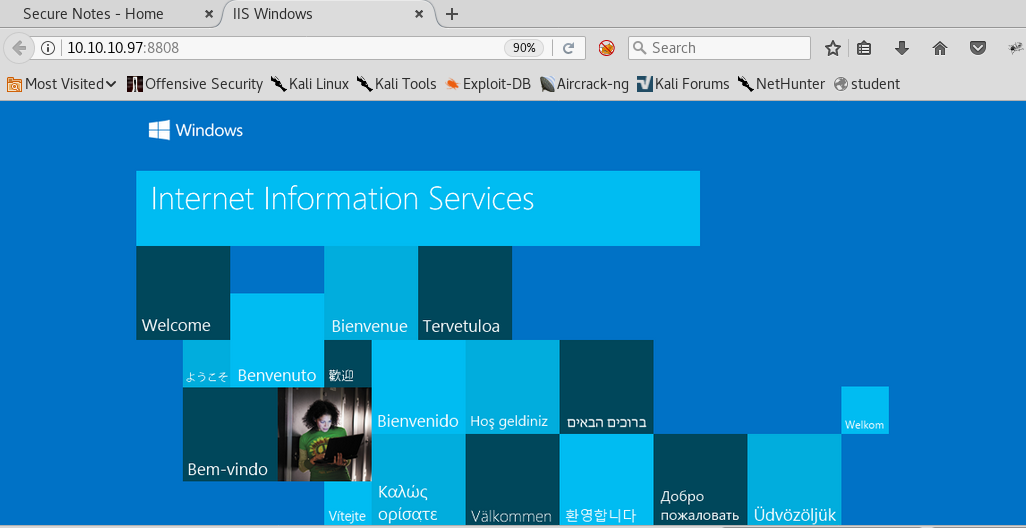Reset the 90% zoom level indicator
1026x528 pixels.
tap(524, 48)
